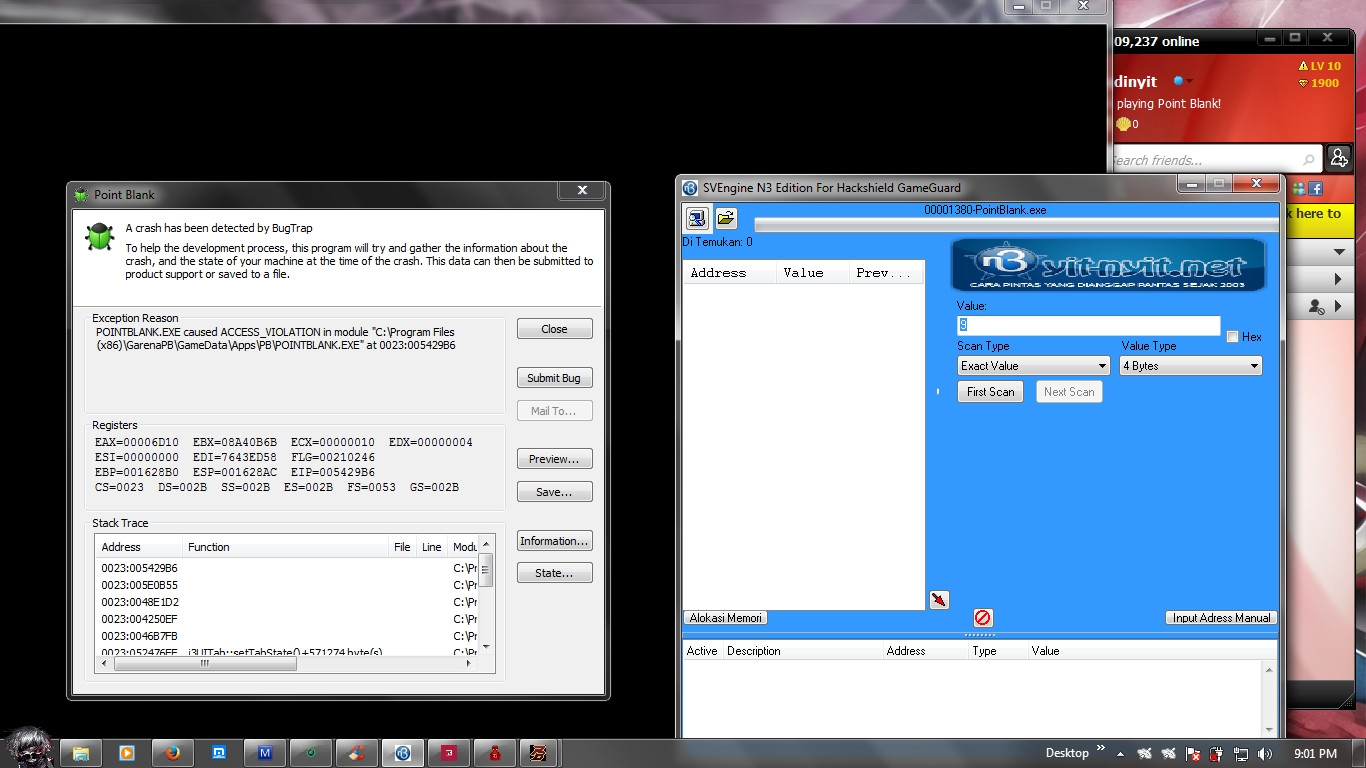Click the horizontal scrollbar of stack trace
This screenshot has width=1366, height=768.
coord(287,663)
